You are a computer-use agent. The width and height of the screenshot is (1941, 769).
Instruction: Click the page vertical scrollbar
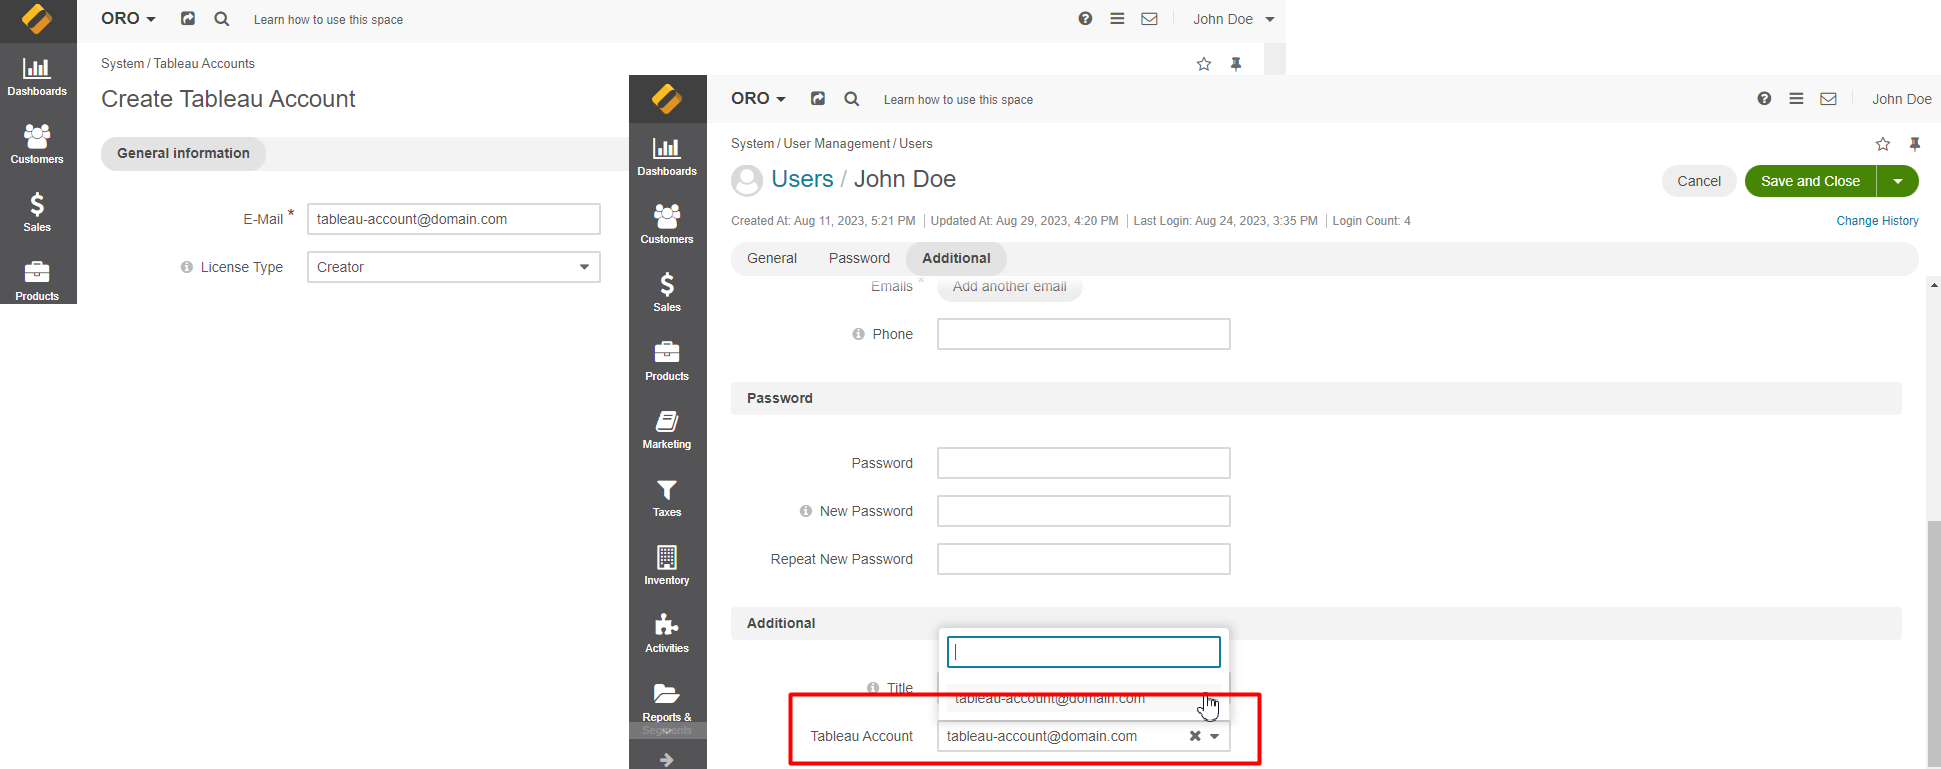1933,640
